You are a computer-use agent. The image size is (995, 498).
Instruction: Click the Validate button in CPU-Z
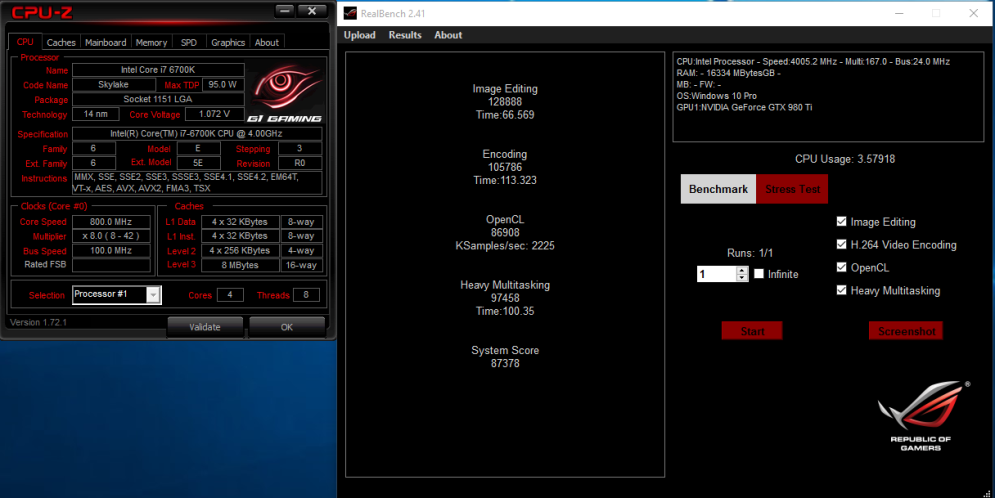click(205, 327)
